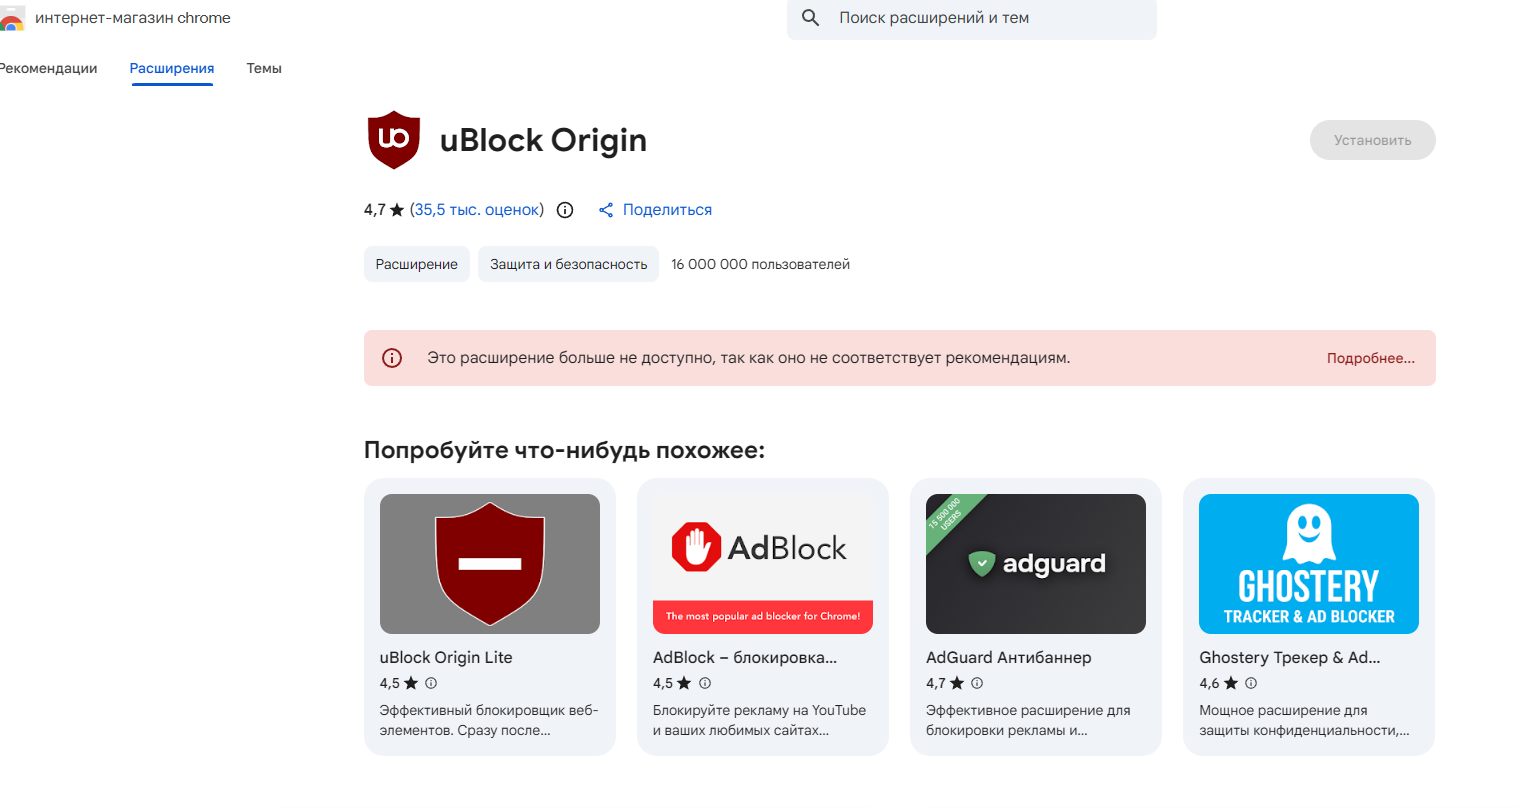
Task: Open the 35,5 тыс. оценок ratings link
Action: click(x=479, y=210)
